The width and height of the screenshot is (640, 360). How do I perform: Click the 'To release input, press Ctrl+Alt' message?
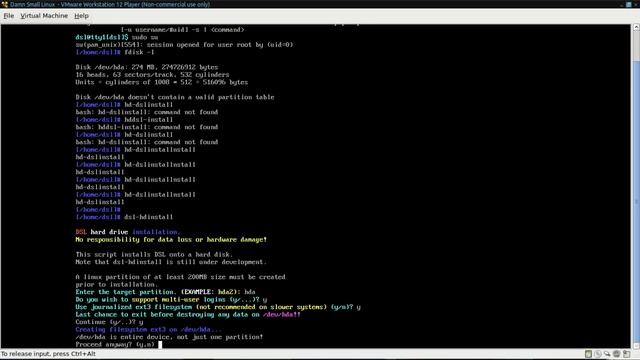pos(48,354)
